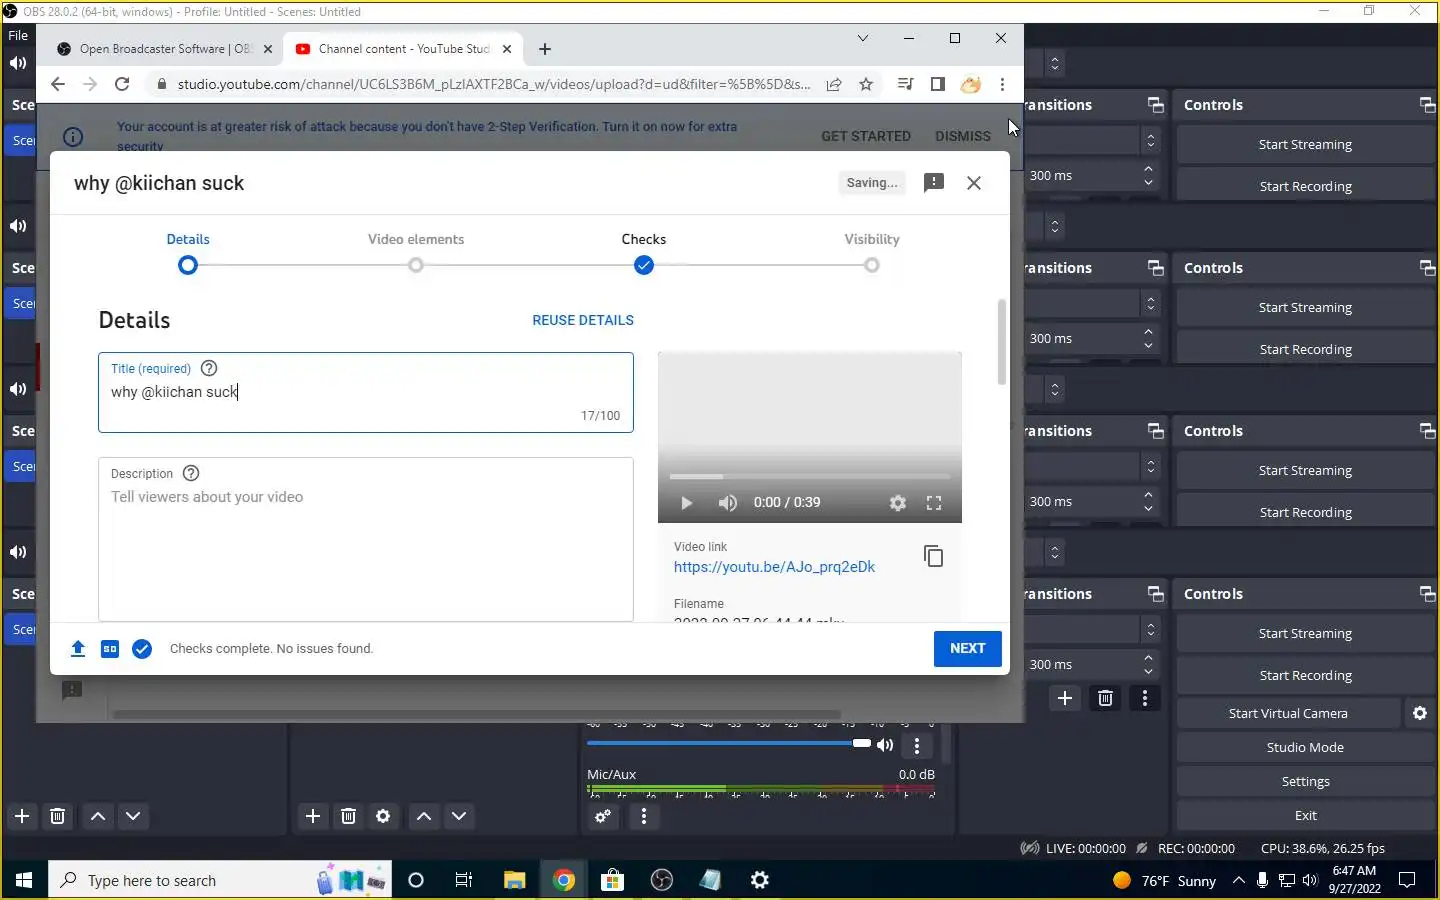Mute the video preview player volume

pos(727,503)
